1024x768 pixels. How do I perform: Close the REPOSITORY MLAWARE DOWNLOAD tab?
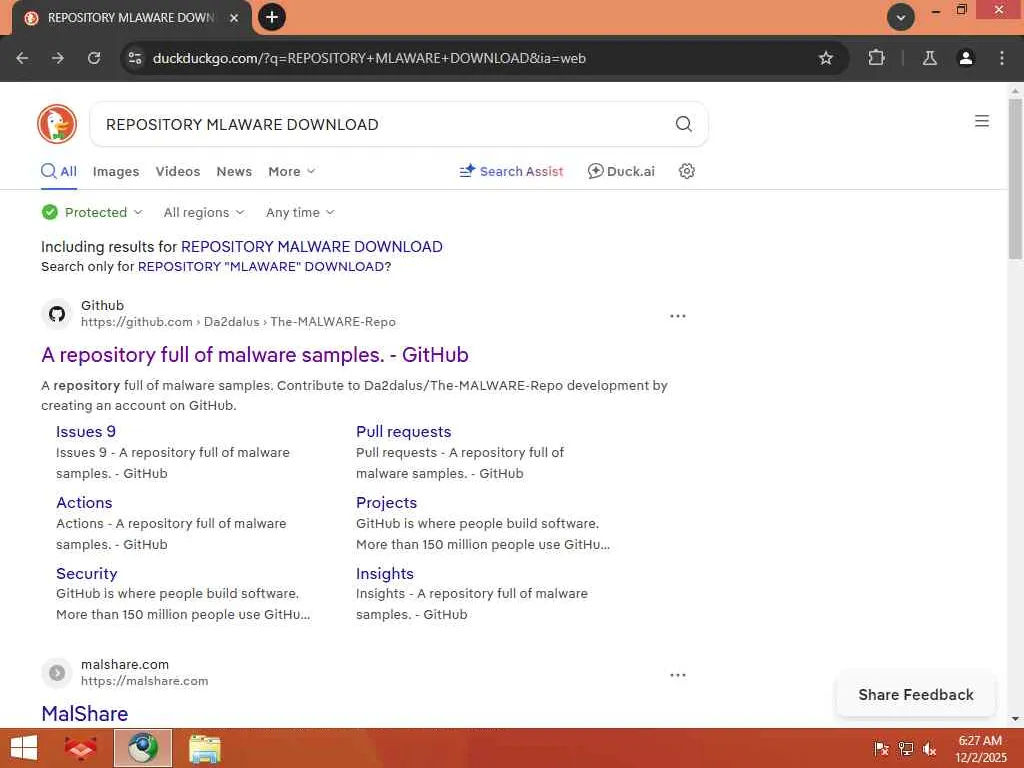tap(234, 18)
